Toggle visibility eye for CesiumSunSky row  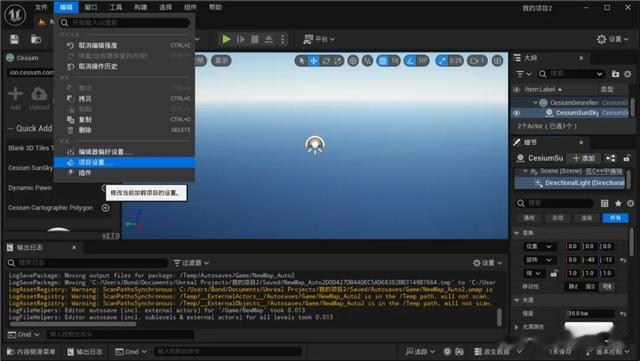tap(517, 113)
